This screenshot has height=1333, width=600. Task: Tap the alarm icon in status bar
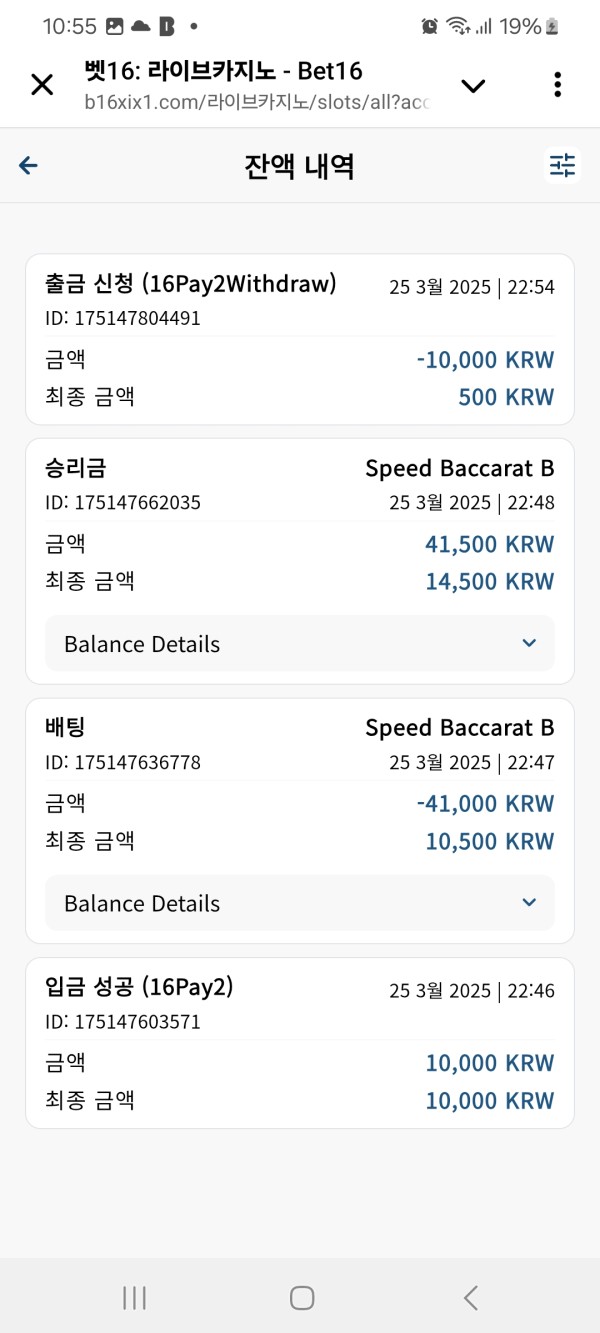(430, 27)
